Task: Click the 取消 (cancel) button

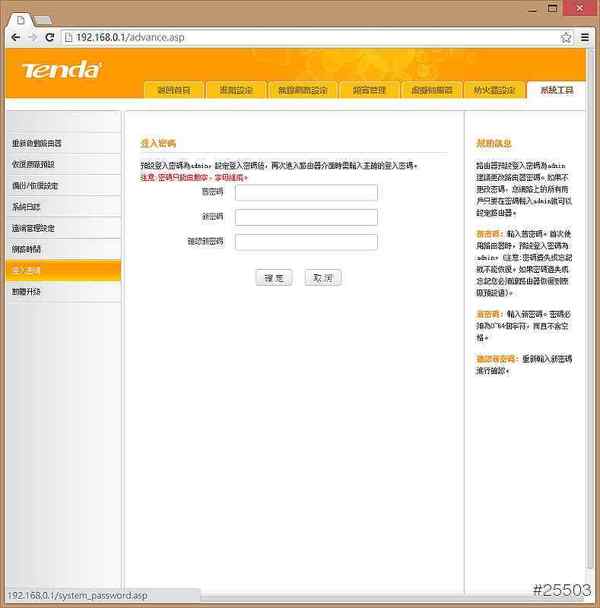Action: pyautogui.click(x=323, y=278)
